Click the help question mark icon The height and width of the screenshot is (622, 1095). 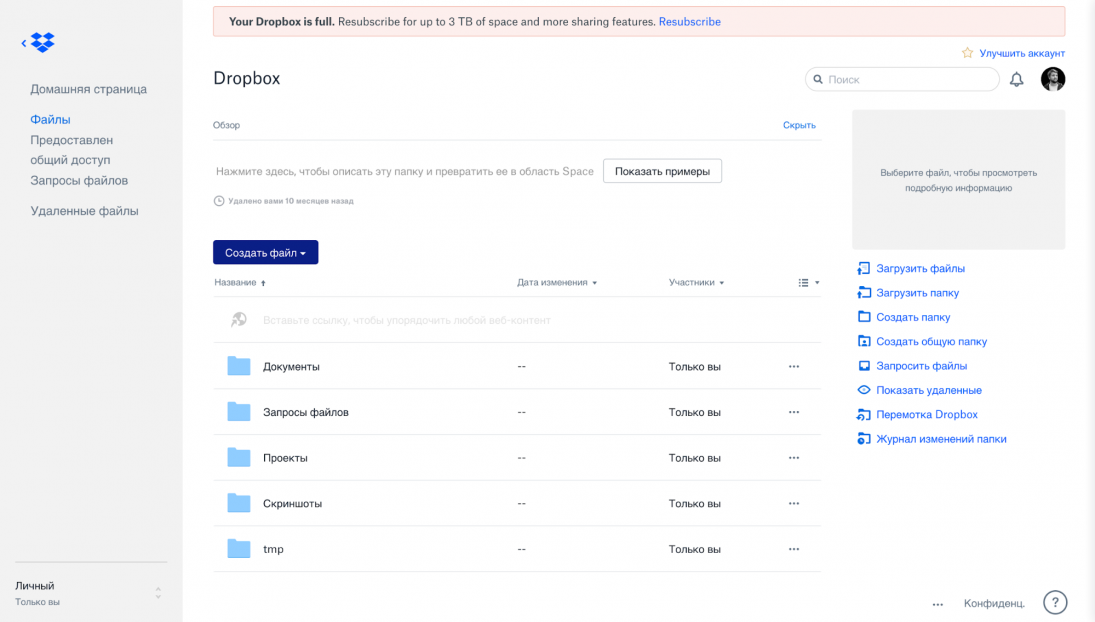point(1054,602)
